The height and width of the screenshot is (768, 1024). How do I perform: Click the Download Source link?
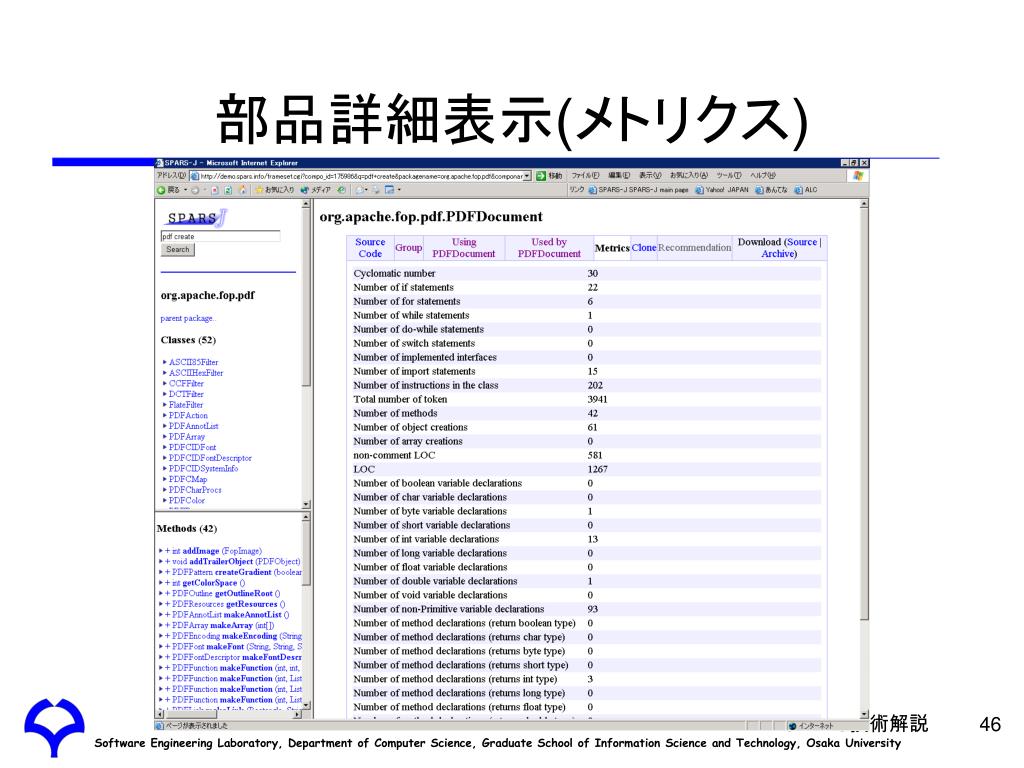(x=801, y=242)
